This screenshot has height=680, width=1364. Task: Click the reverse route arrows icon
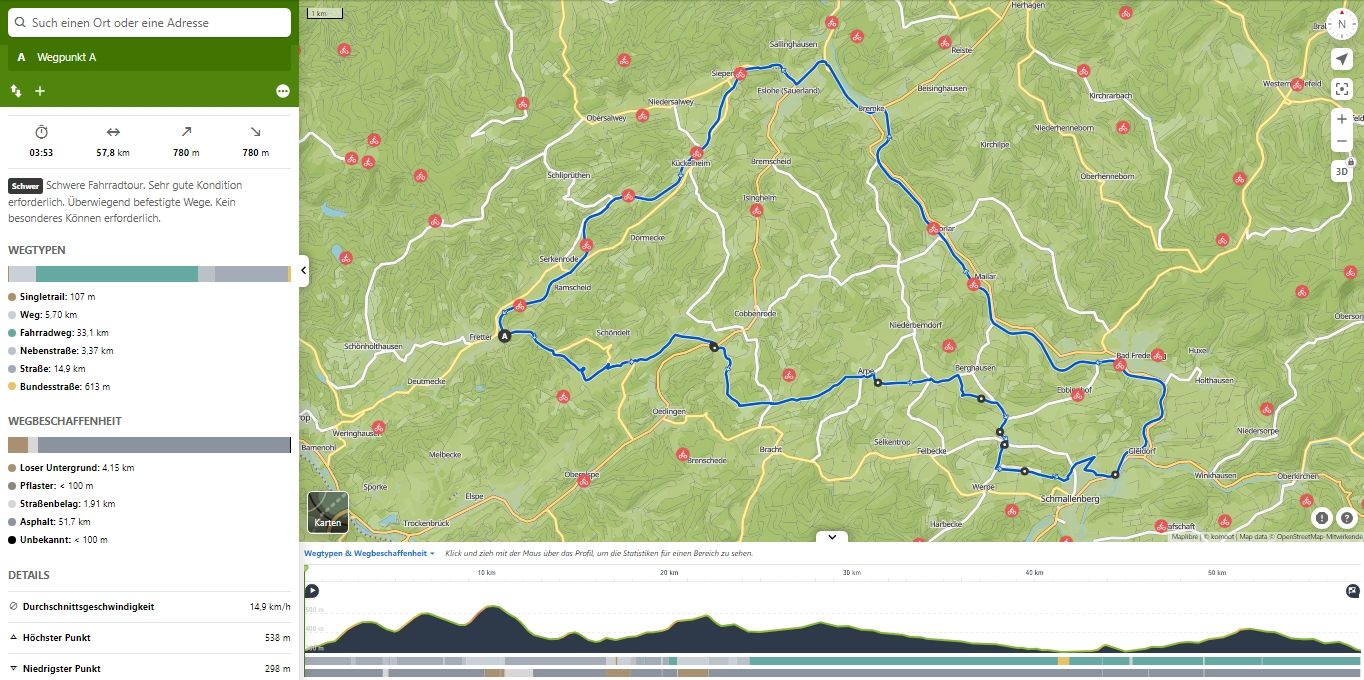(16, 91)
